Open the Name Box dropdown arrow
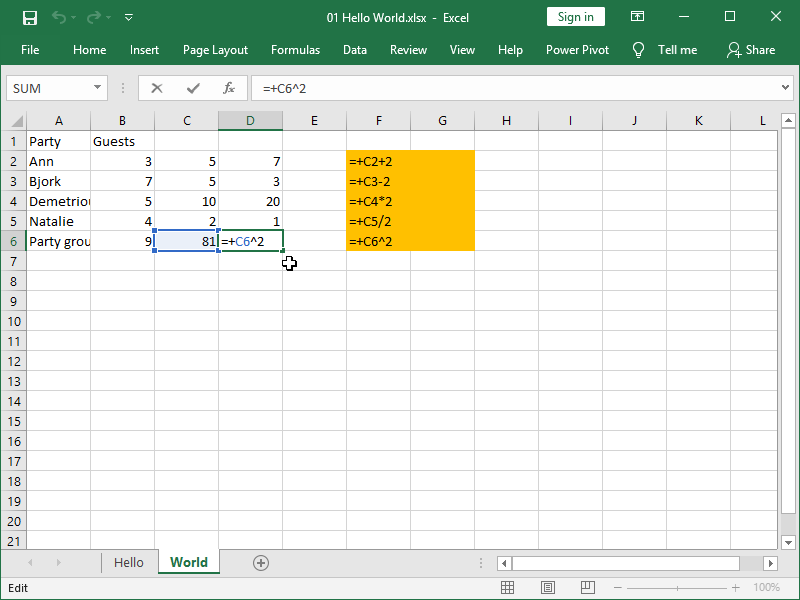Image resolution: width=800 pixels, height=600 pixels. [98, 88]
